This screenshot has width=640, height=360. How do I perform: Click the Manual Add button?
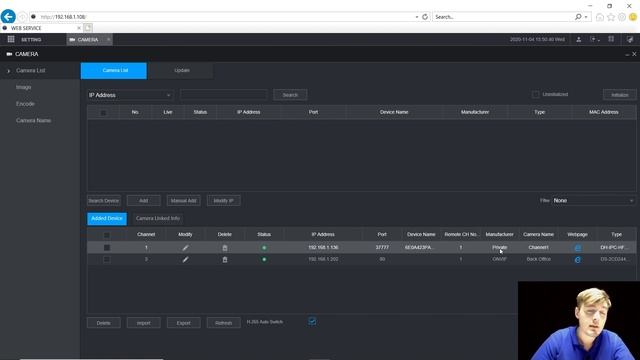point(184,200)
